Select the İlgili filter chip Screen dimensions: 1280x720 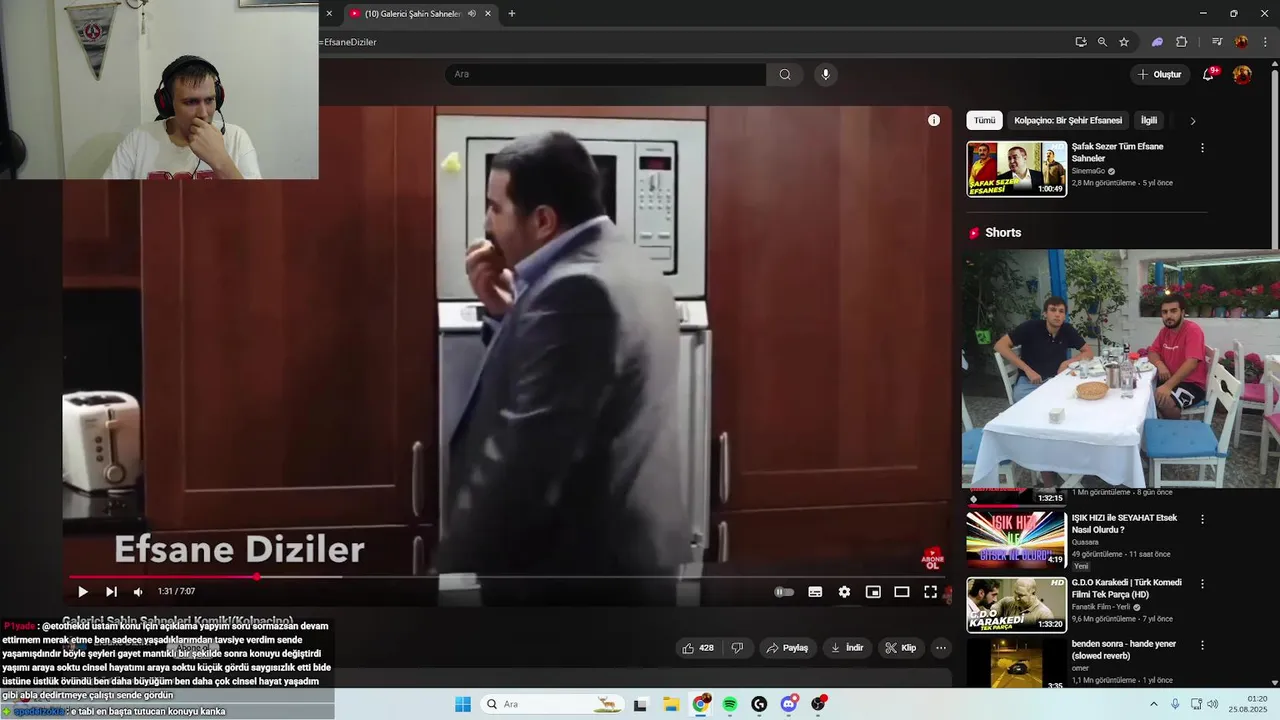pyautogui.click(x=1149, y=120)
